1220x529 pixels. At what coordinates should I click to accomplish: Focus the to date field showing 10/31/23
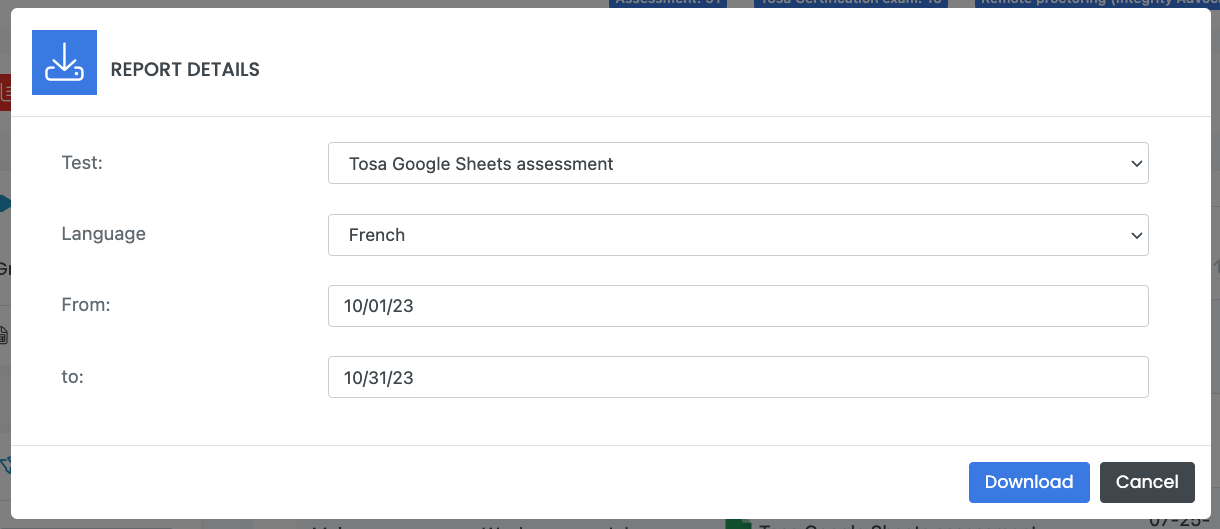pos(738,378)
